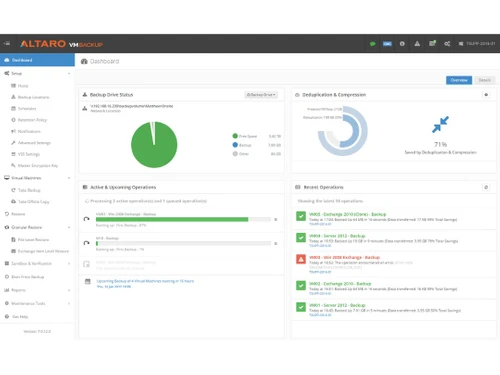This screenshot has width=500, height=375.
Task: Collapse the Virtual Machines section arrow
Action: tap(69, 178)
